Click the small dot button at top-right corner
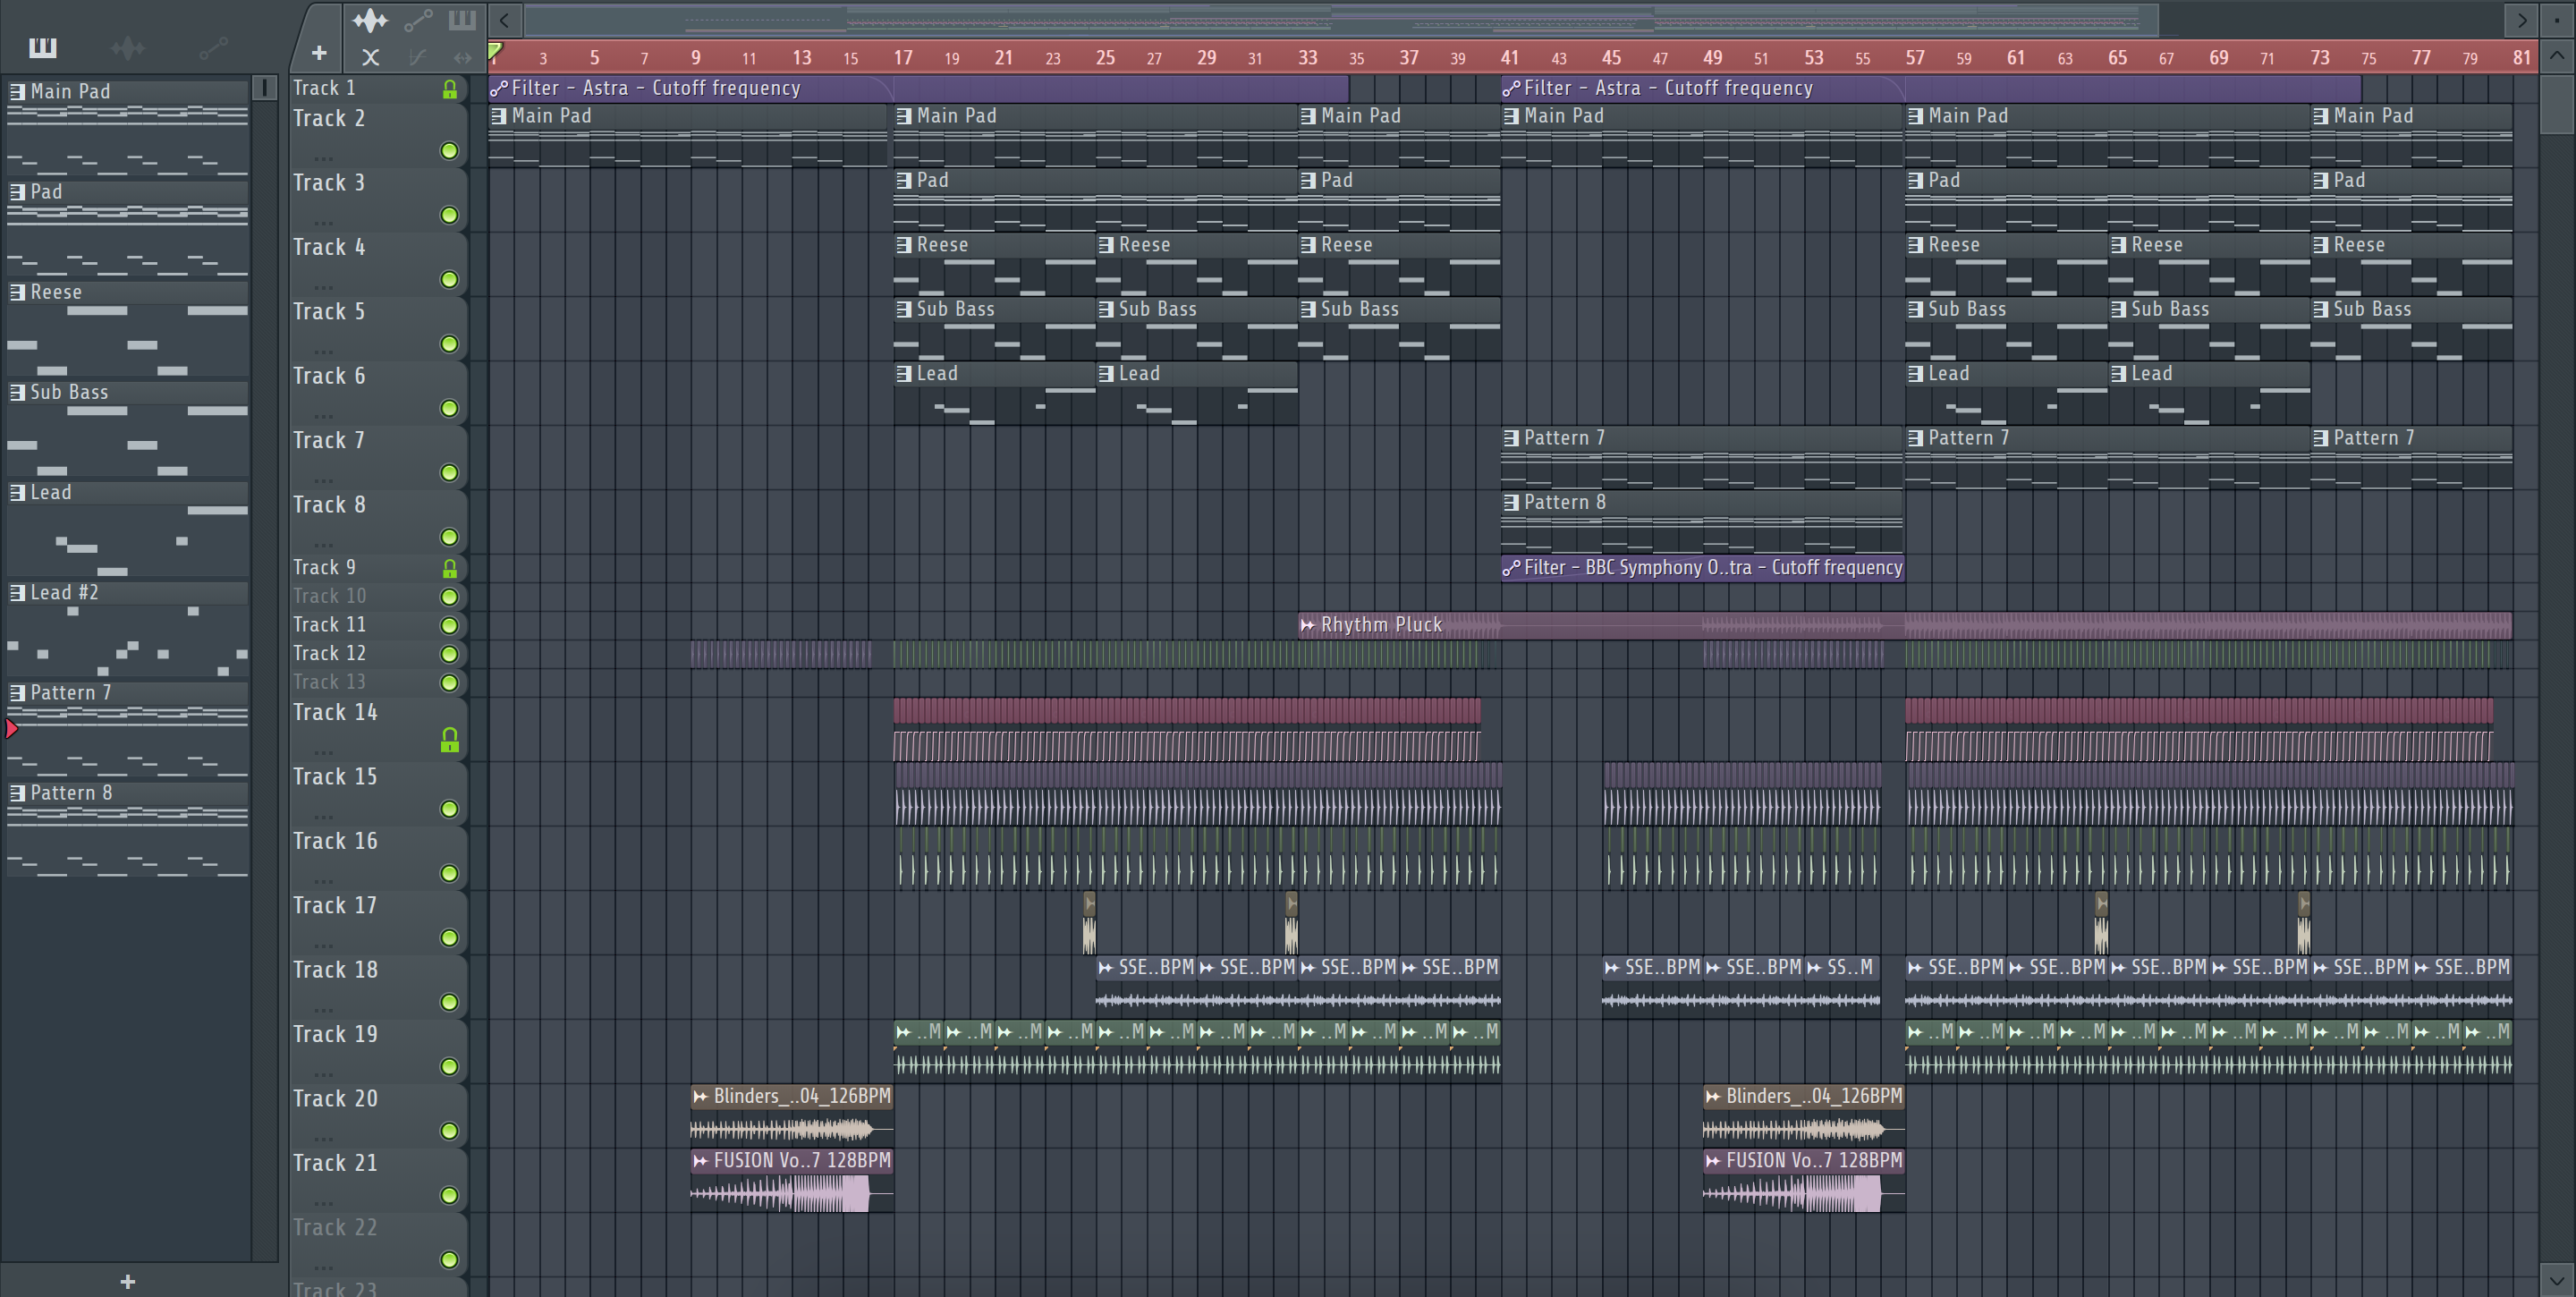The height and width of the screenshot is (1297, 2576). (x=2557, y=19)
